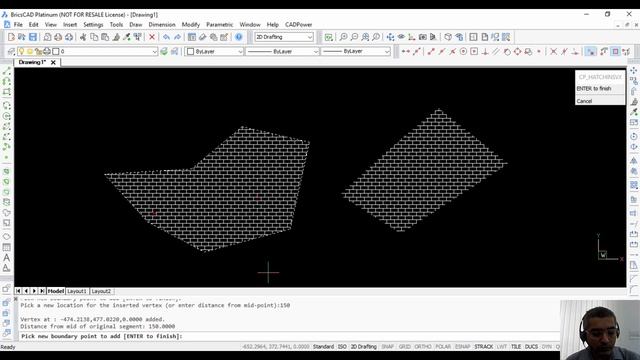Open the File menu
The image size is (640, 360).
(18, 24)
